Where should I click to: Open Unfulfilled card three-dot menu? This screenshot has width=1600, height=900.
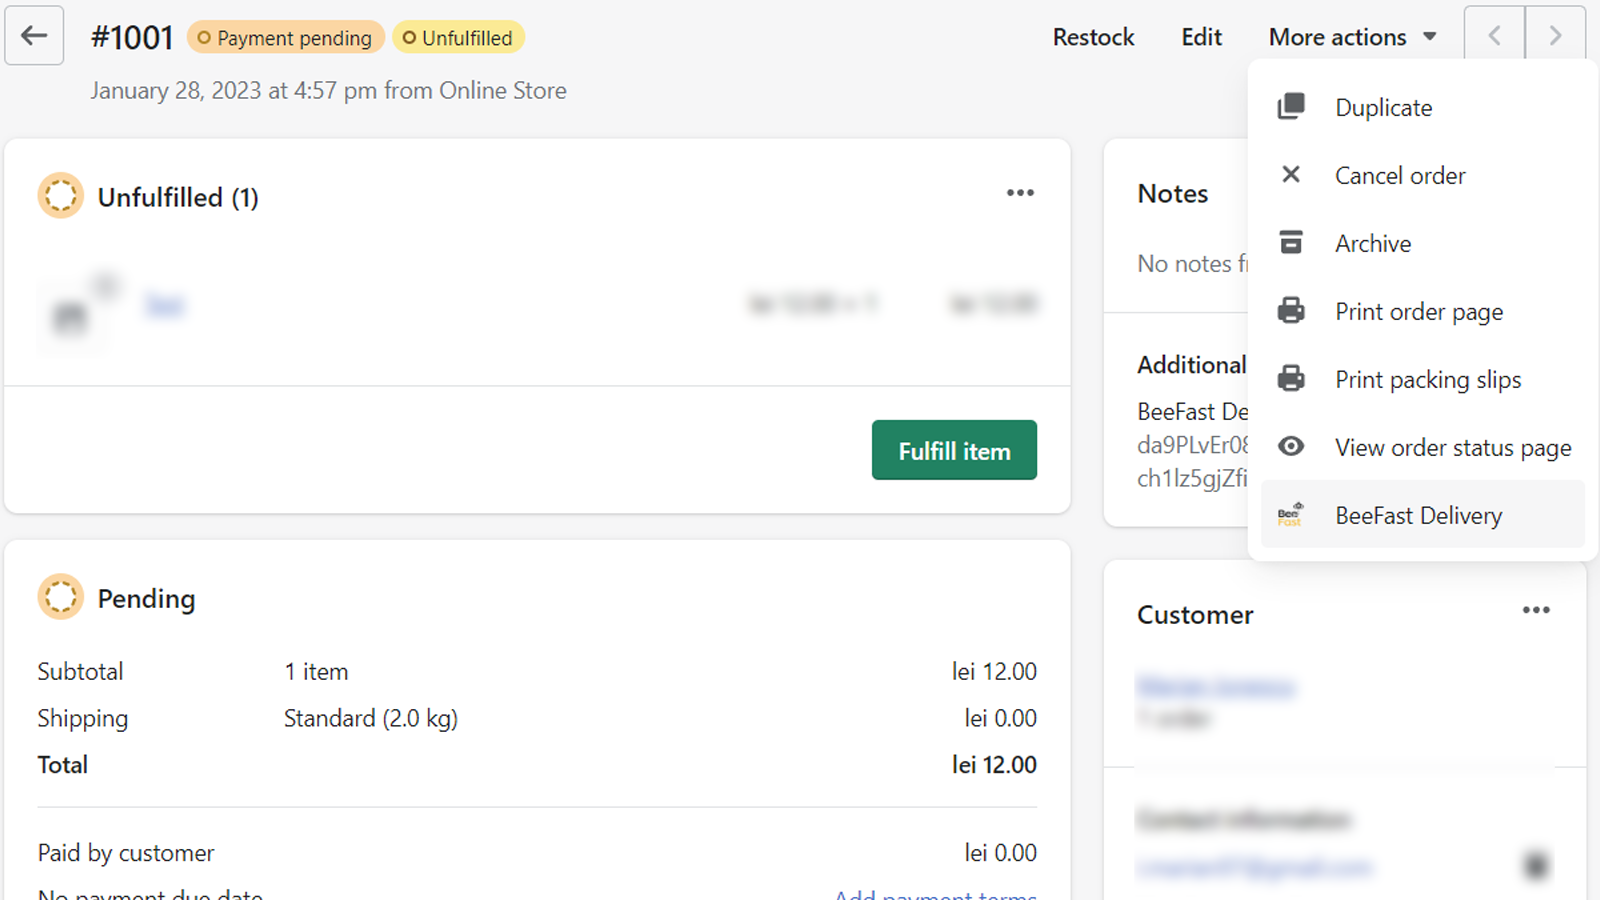(x=1020, y=193)
